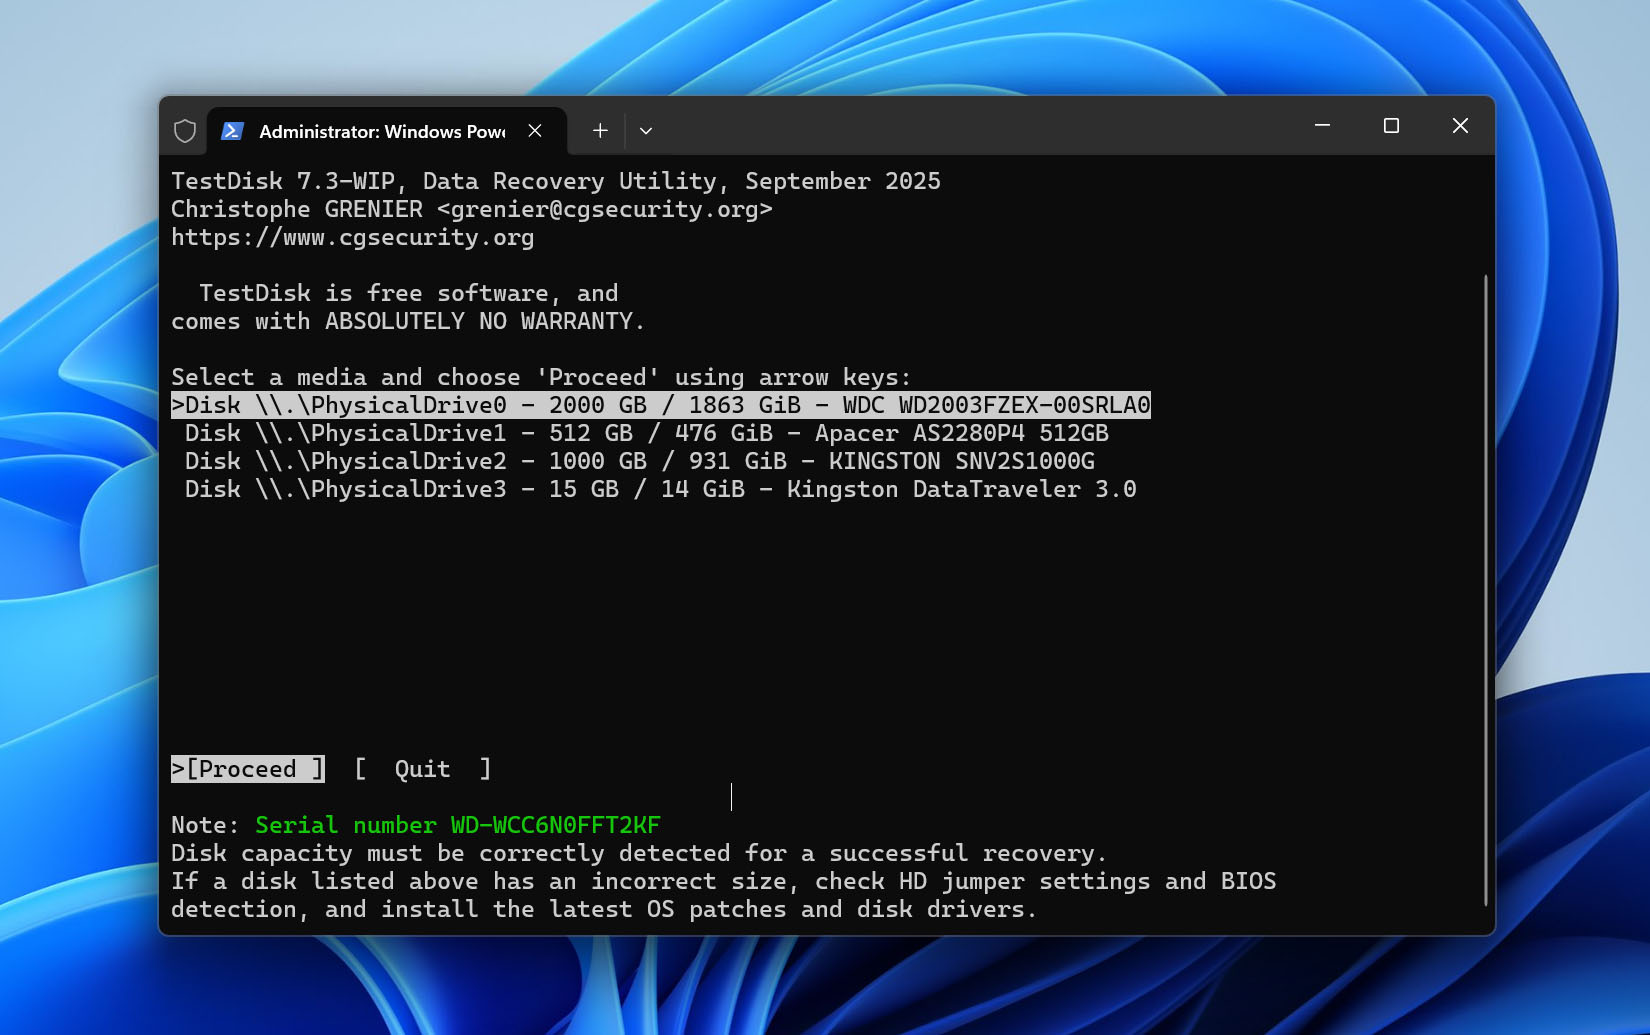Expand the tab profile dropdown chevron
The height and width of the screenshot is (1035, 1650).
(x=646, y=131)
